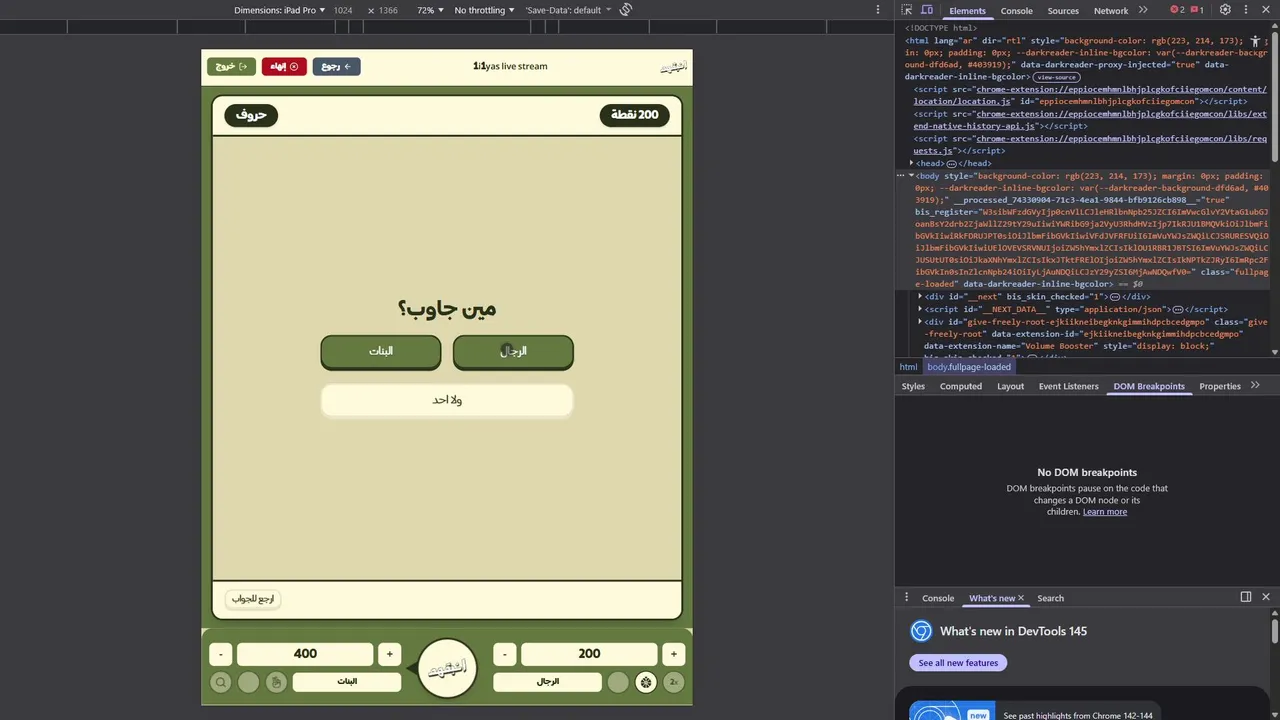Click the wheel lifeline icon for الرجال
The image size is (1280, 720).
pos(646,682)
